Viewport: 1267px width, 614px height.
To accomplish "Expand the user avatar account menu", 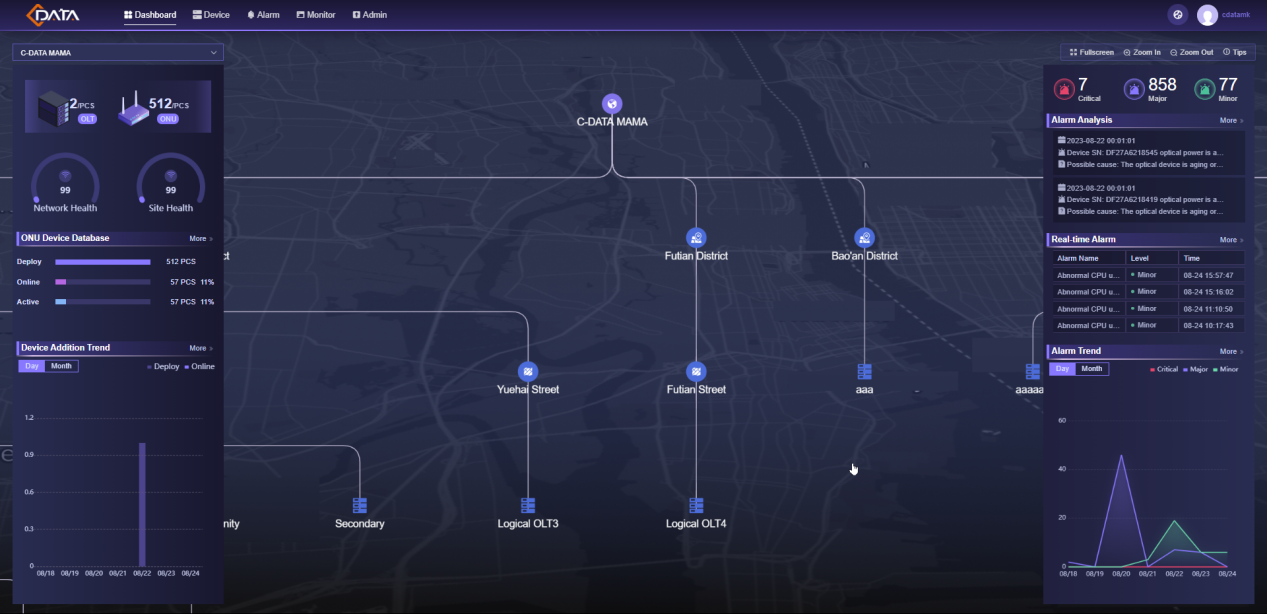I will (x=1208, y=15).
